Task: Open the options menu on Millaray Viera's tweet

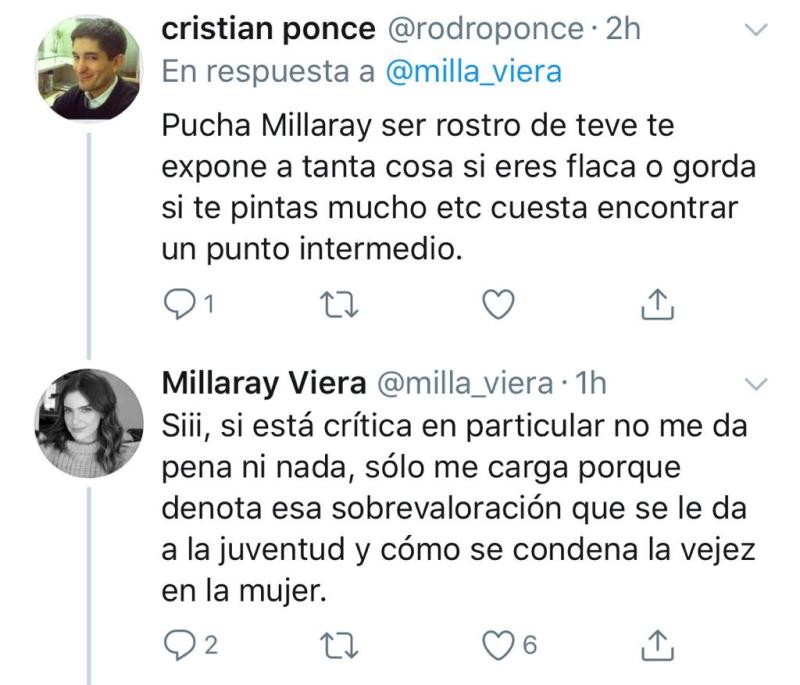Action: (757, 384)
